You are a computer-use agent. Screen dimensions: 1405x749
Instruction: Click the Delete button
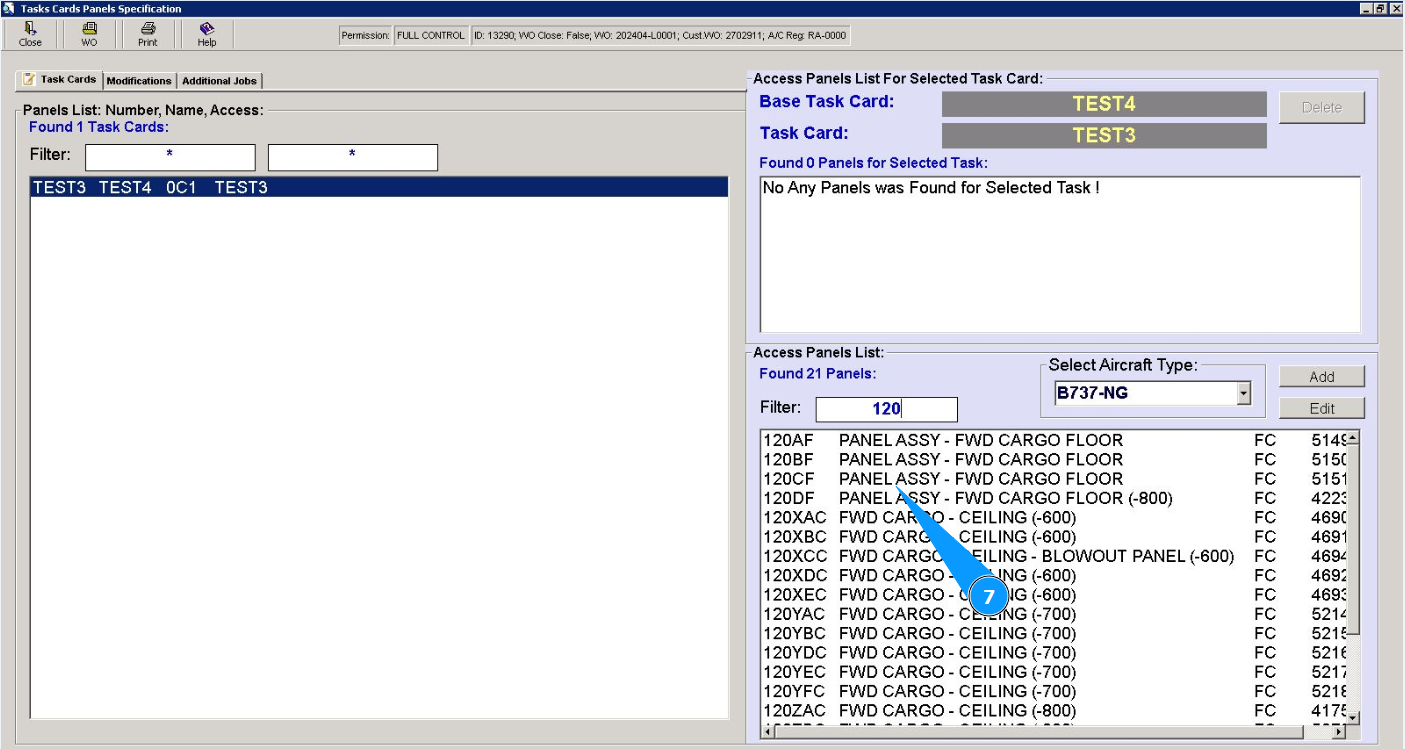tap(1322, 108)
